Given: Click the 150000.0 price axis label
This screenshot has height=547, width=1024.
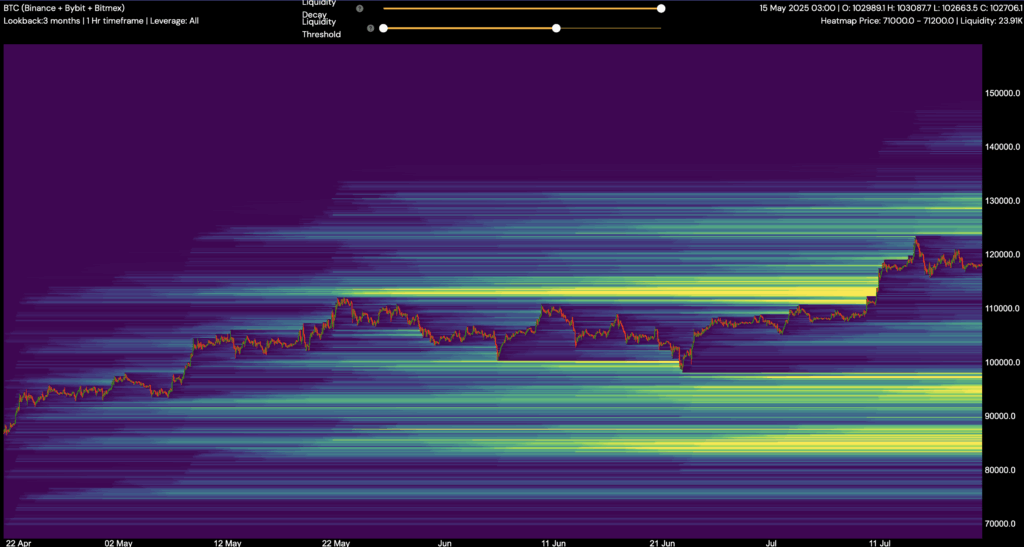Looking at the screenshot, I should coord(1002,93).
